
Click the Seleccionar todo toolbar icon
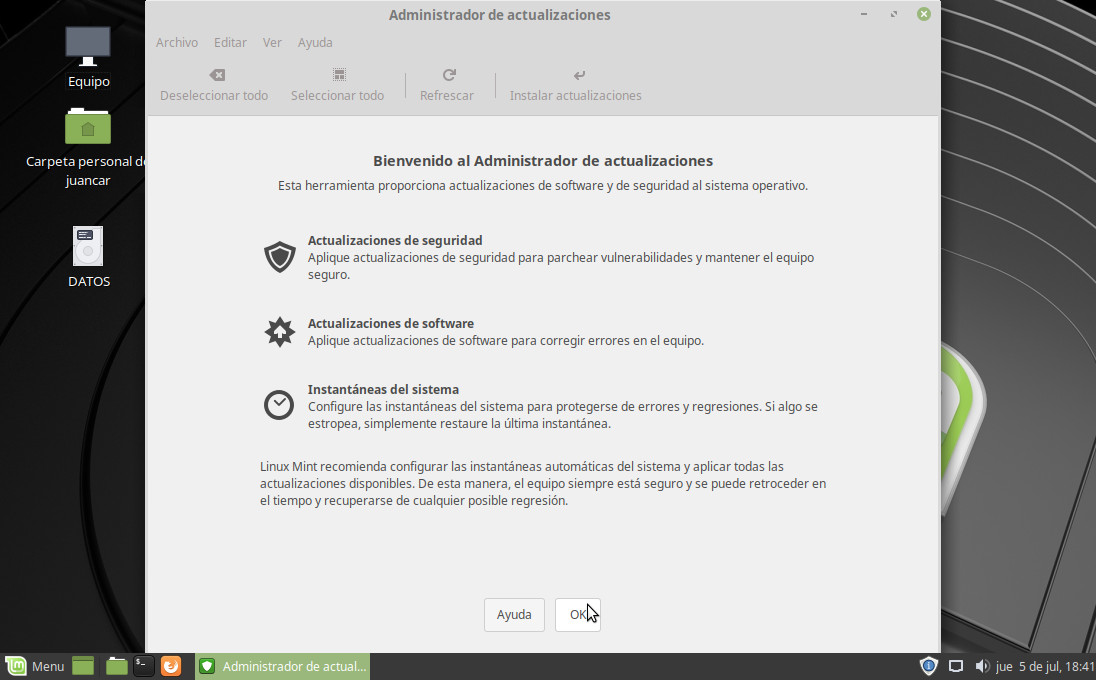[x=339, y=76]
